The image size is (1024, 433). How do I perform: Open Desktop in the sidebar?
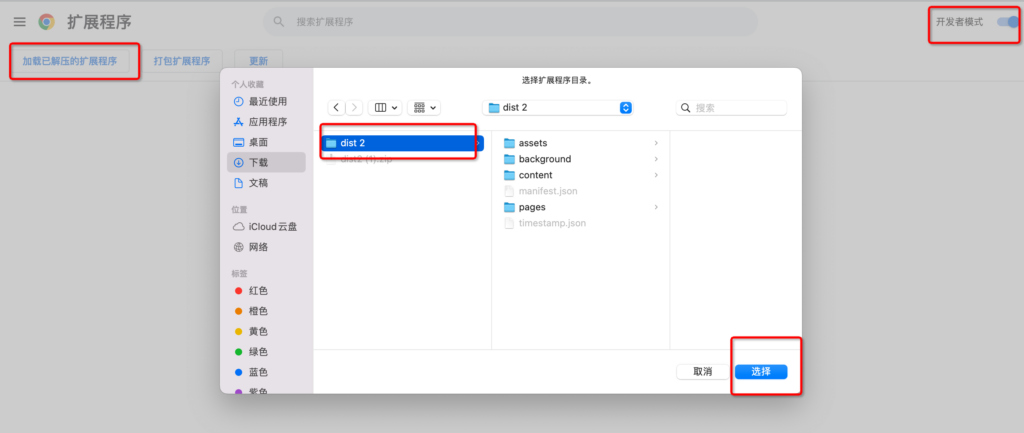(x=258, y=142)
